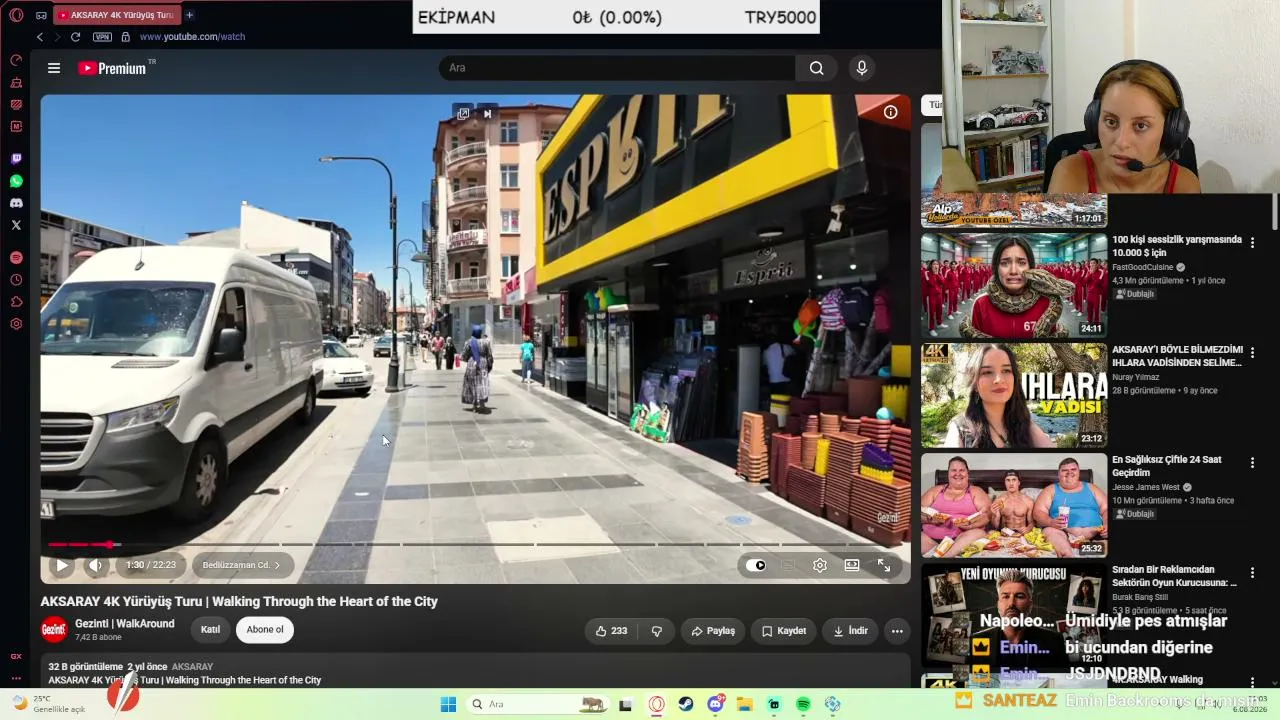Open browsing history clock icon in sidebar
The width and height of the screenshot is (1280, 720).
pyautogui.click(x=16, y=280)
